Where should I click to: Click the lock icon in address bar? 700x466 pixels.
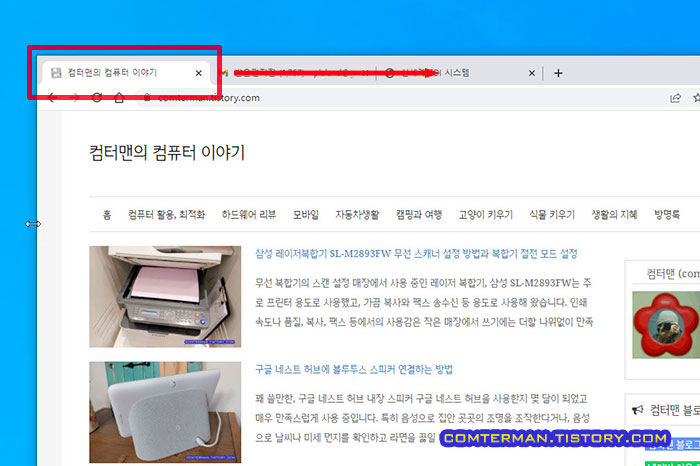147,98
